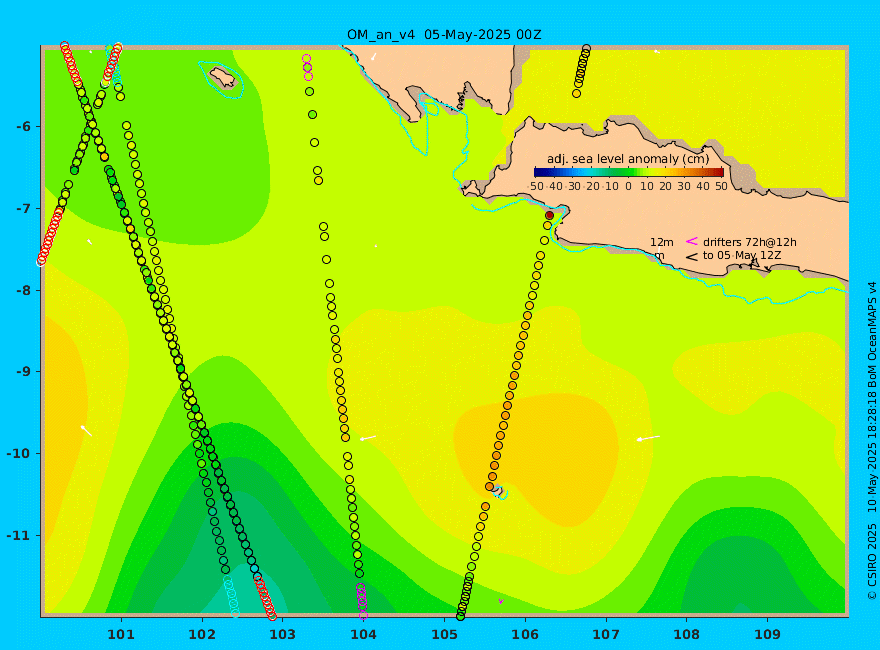Image resolution: width=880 pixels, height=650 pixels.
Task: Click the -11 latitude axis label
Action: pos(18,535)
